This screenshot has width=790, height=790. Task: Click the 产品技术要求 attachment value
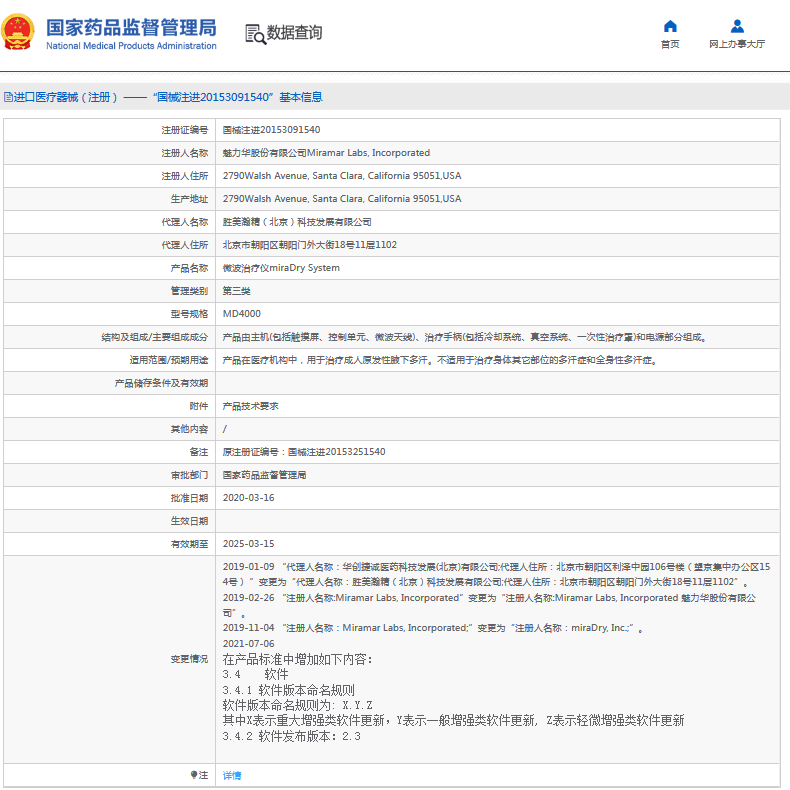pos(250,406)
